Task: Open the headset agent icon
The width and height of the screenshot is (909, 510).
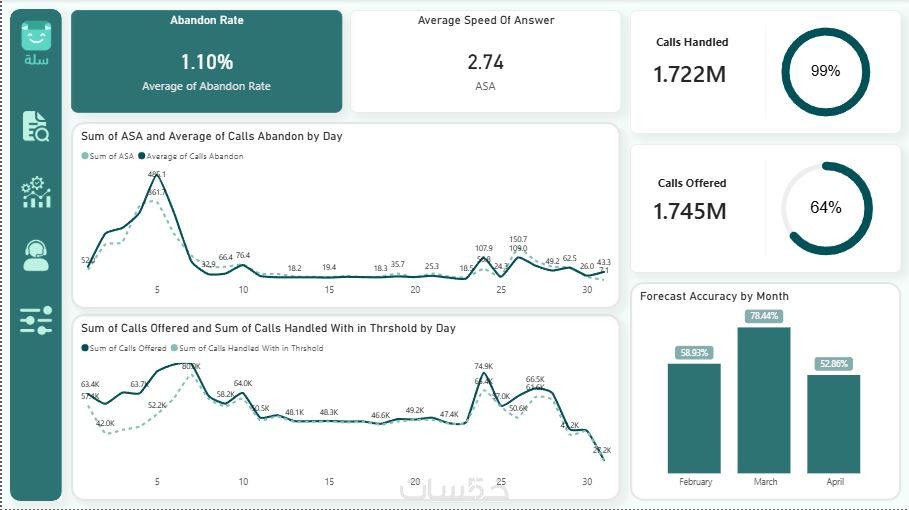Action: pyautogui.click(x=36, y=255)
